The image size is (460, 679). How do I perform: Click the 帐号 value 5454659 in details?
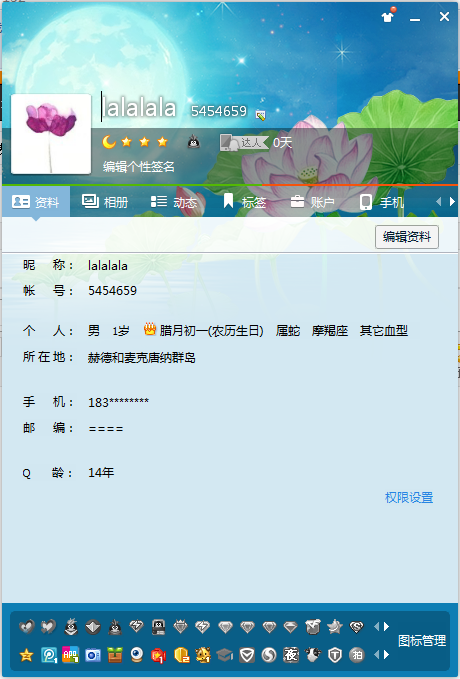click(113, 291)
